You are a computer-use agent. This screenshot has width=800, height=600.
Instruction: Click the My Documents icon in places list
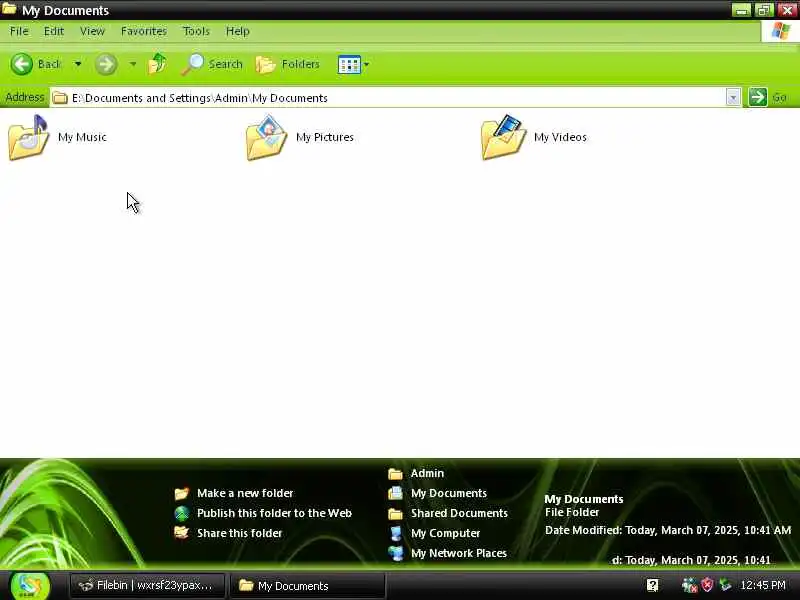click(x=395, y=493)
